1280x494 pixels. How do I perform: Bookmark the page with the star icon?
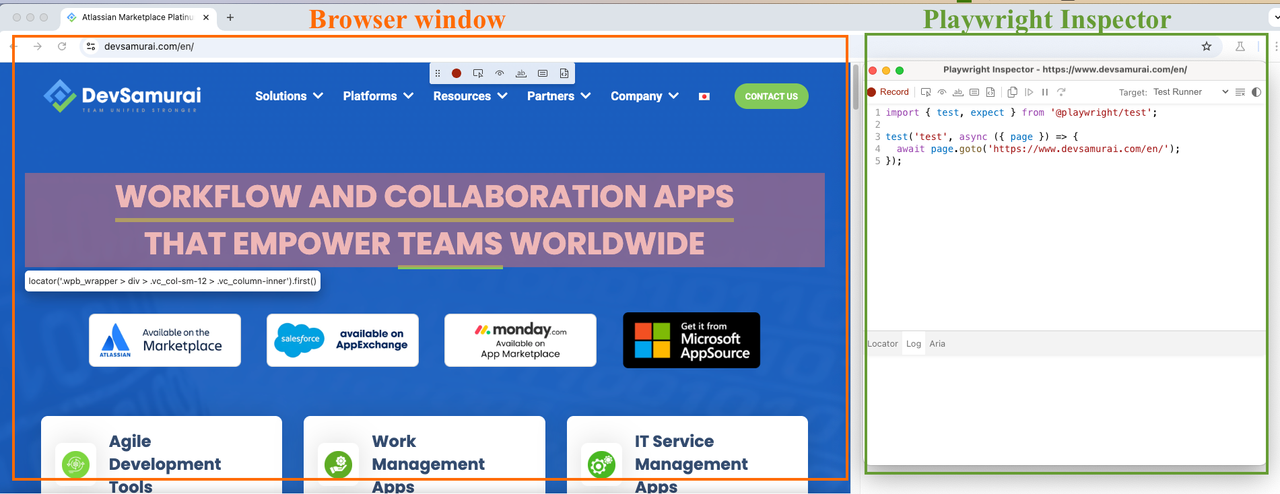point(1207,46)
